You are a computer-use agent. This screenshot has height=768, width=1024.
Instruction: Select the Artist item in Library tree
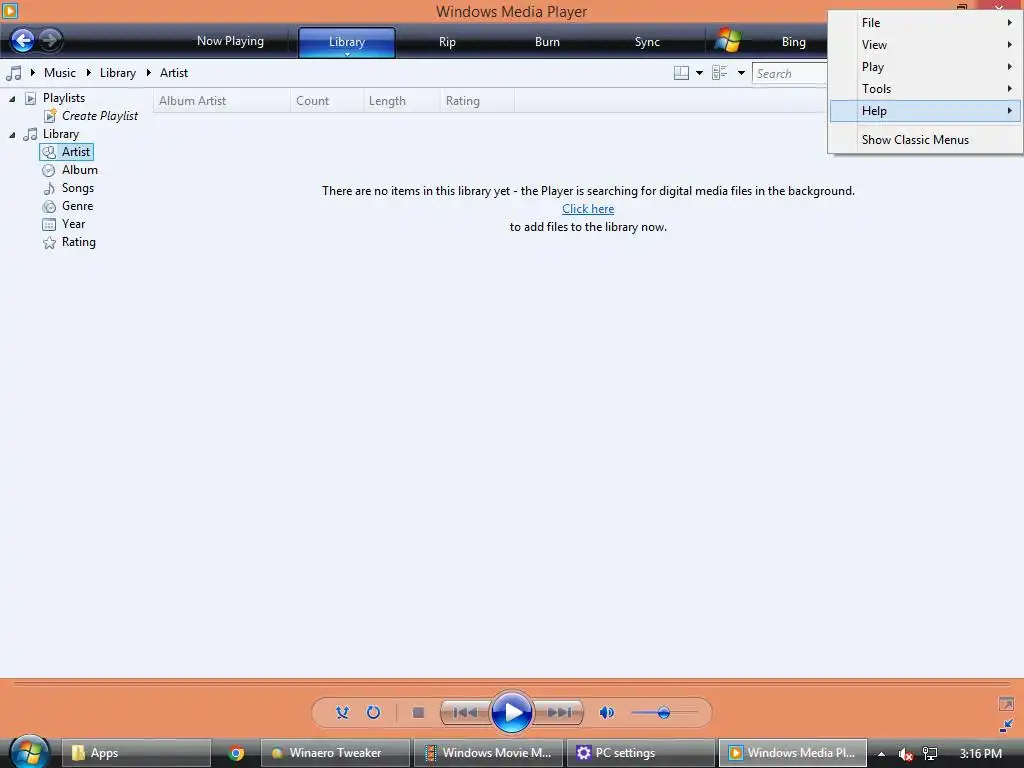click(67, 152)
